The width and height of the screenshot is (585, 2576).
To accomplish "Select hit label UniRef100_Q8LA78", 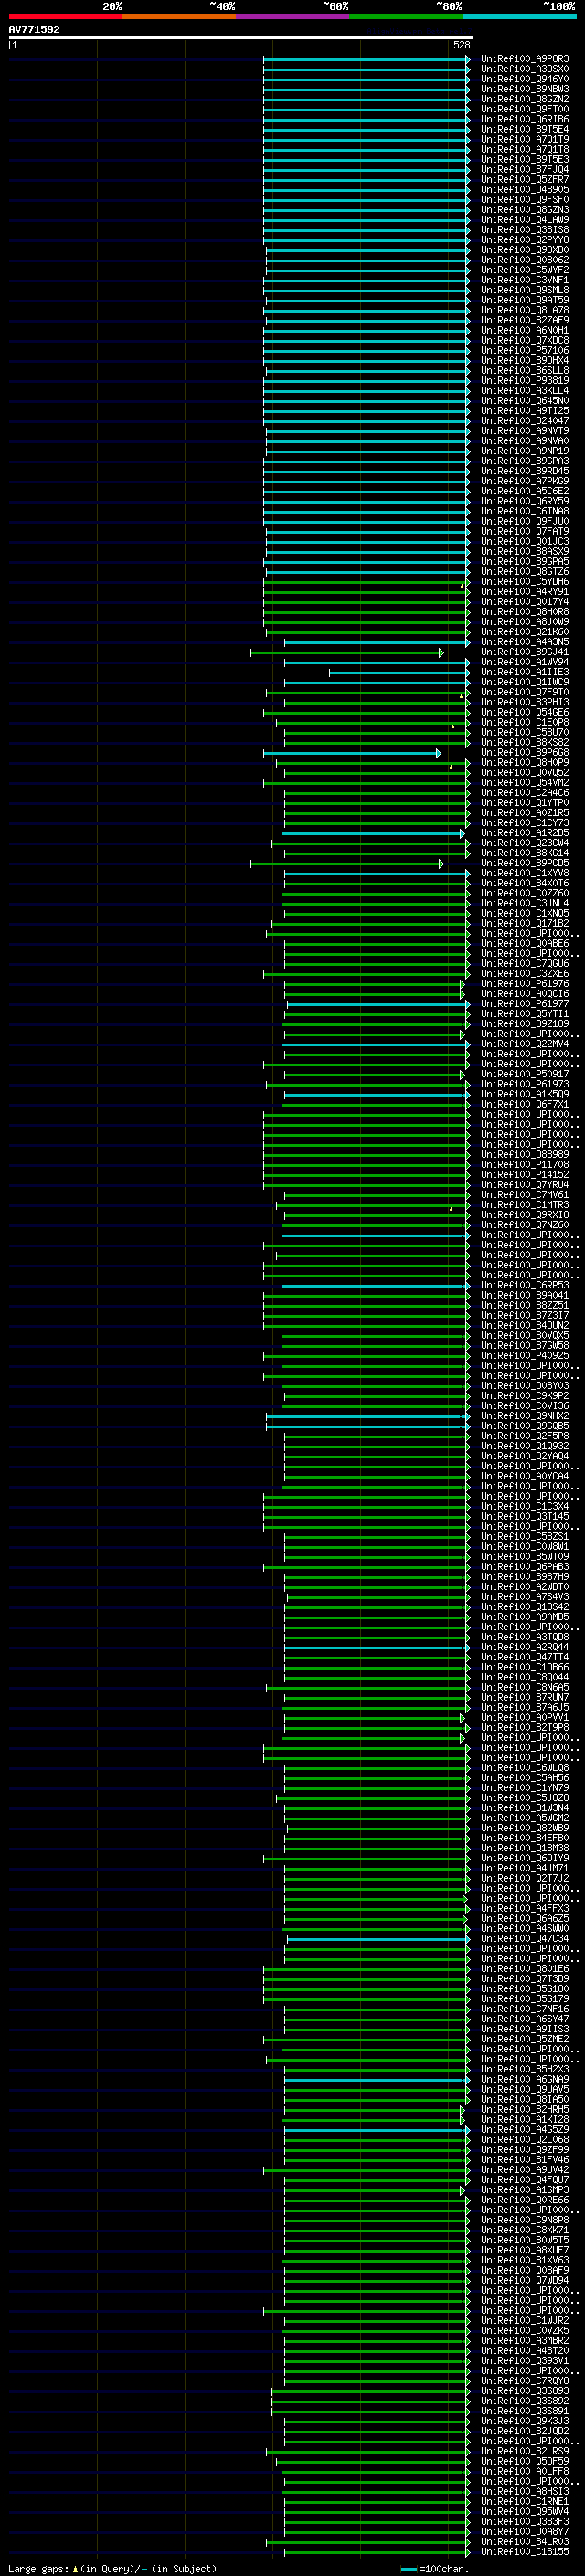I will 525,310.
